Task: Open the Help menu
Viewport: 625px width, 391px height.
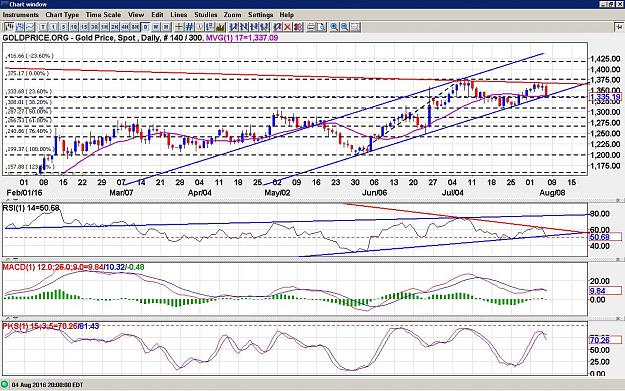Action: tap(287, 15)
